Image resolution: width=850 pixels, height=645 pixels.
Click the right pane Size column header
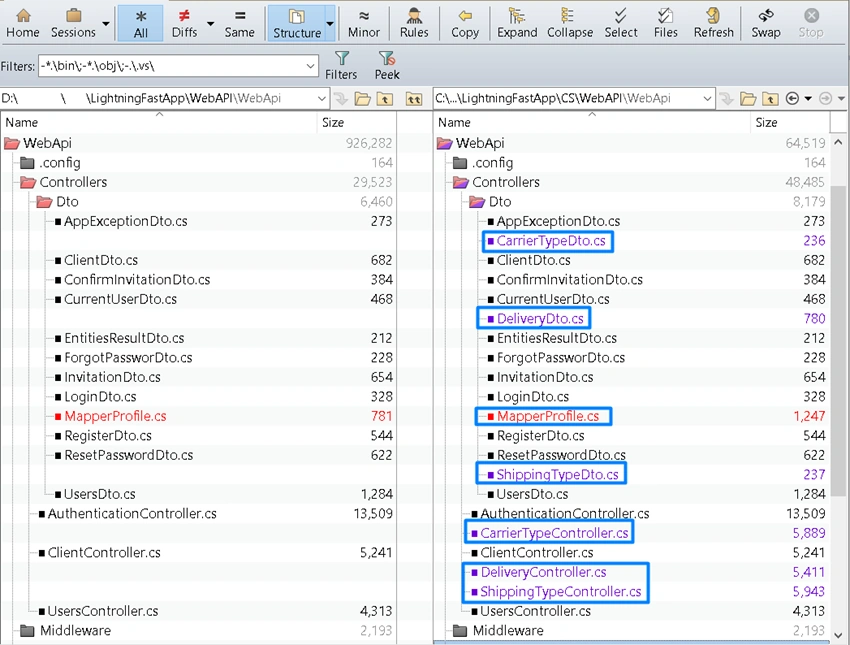coord(790,122)
